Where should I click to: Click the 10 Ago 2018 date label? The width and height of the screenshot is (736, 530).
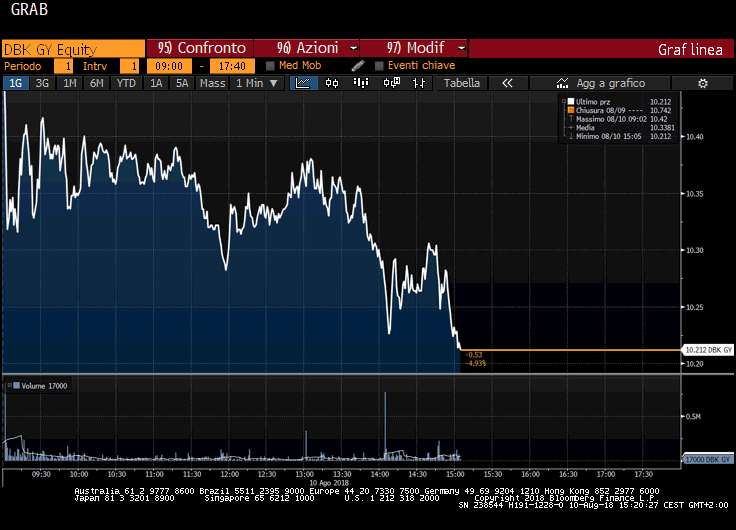[x=329, y=483]
